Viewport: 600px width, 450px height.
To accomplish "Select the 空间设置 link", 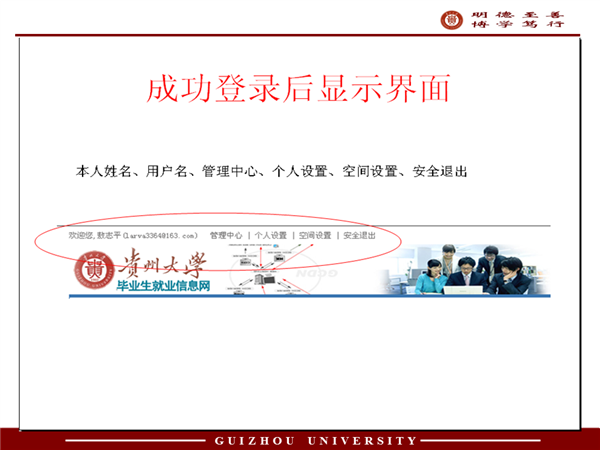I will pos(314,235).
